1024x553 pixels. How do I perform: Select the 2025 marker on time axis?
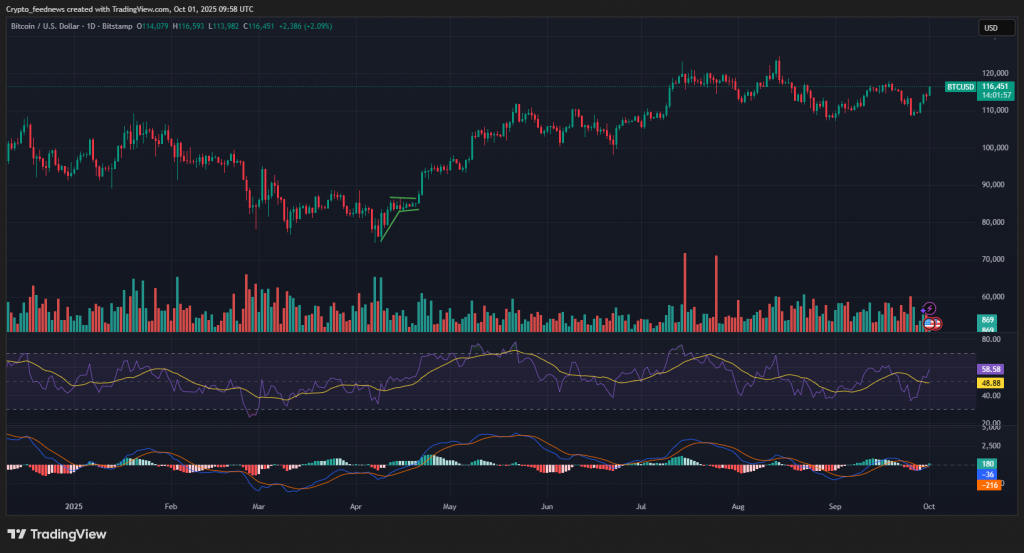pyautogui.click(x=70, y=507)
